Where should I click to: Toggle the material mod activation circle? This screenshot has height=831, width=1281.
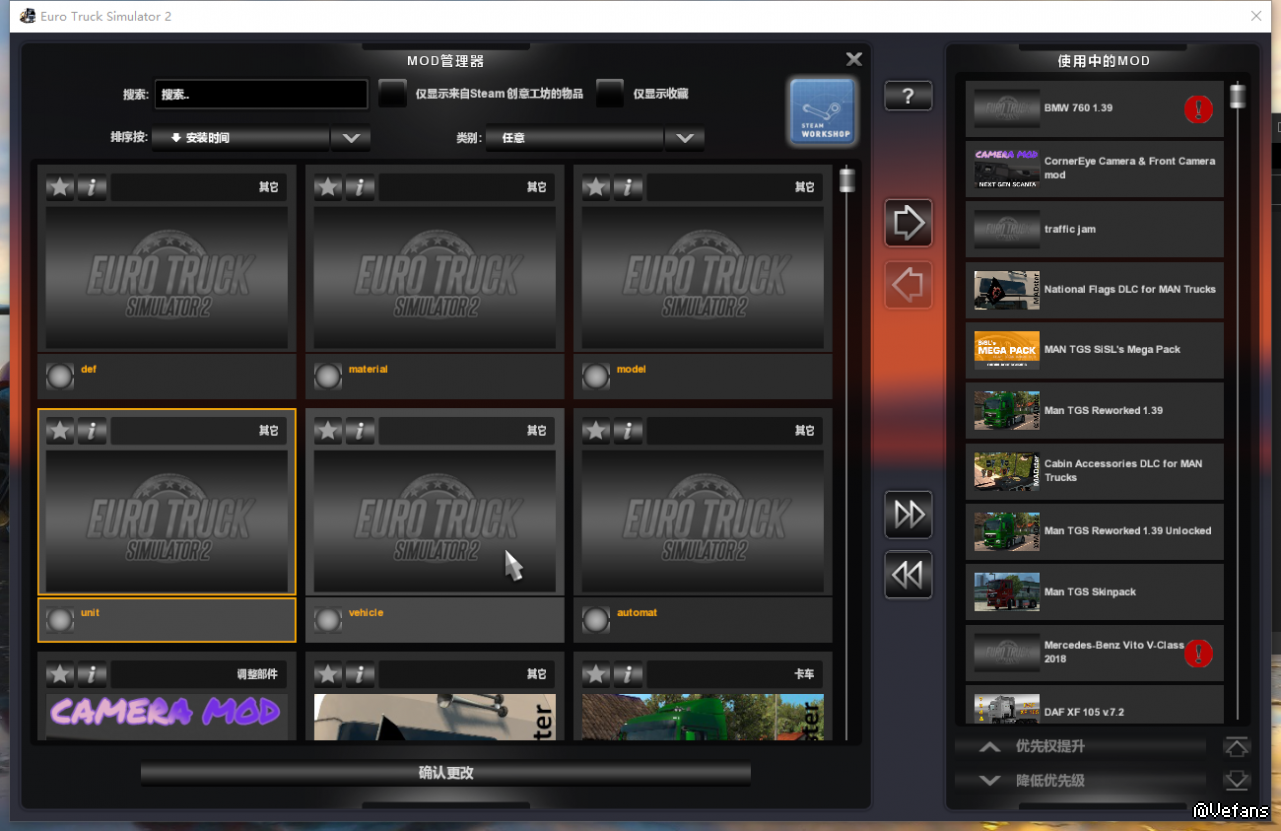click(x=328, y=376)
